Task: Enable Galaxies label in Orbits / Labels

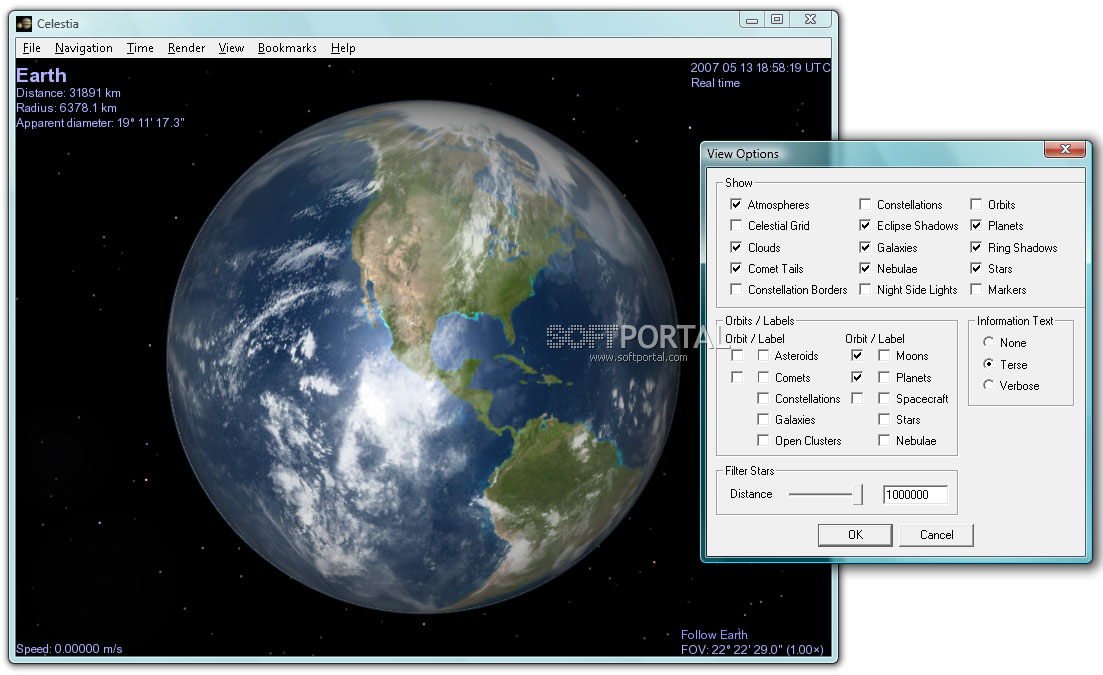Action: pyautogui.click(x=763, y=420)
